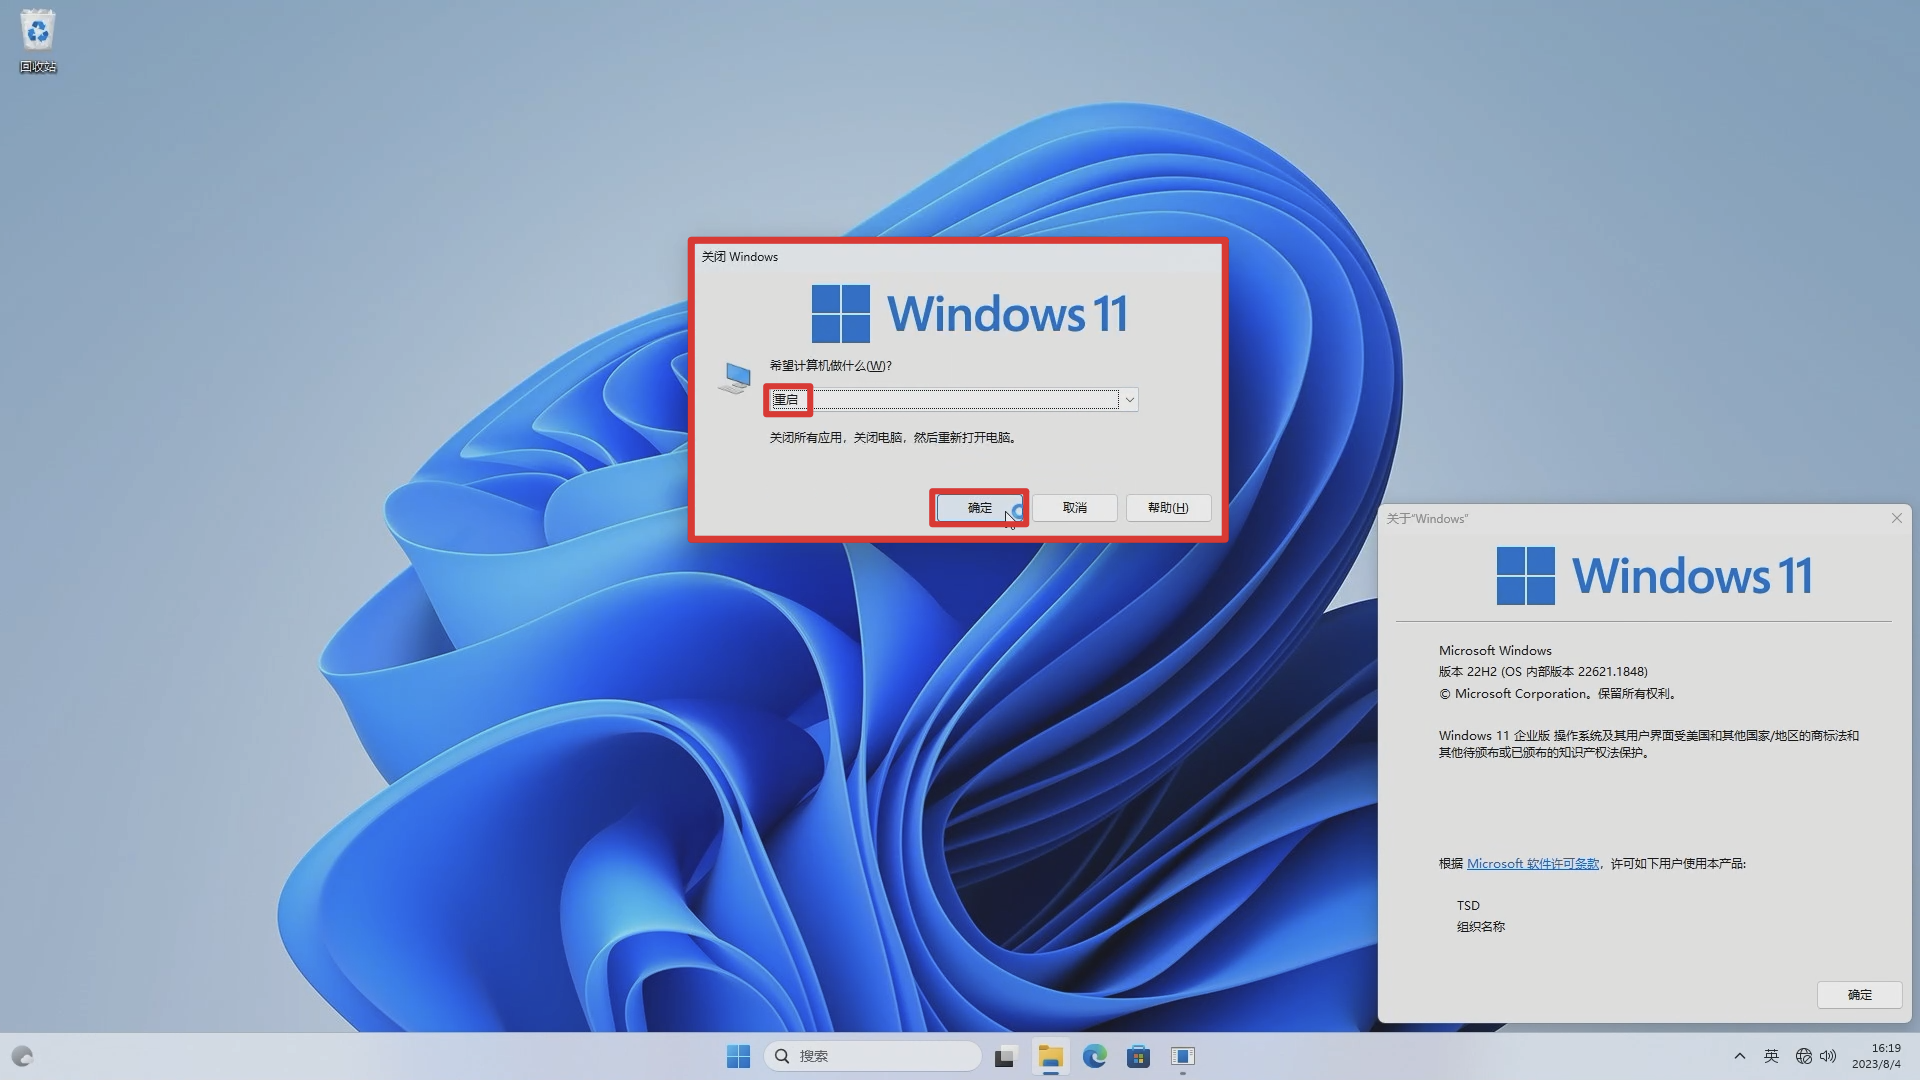Open Microsoft 软件许可条款 link
This screenshot has width=1920, height=1080.
tap(1532, 864)
